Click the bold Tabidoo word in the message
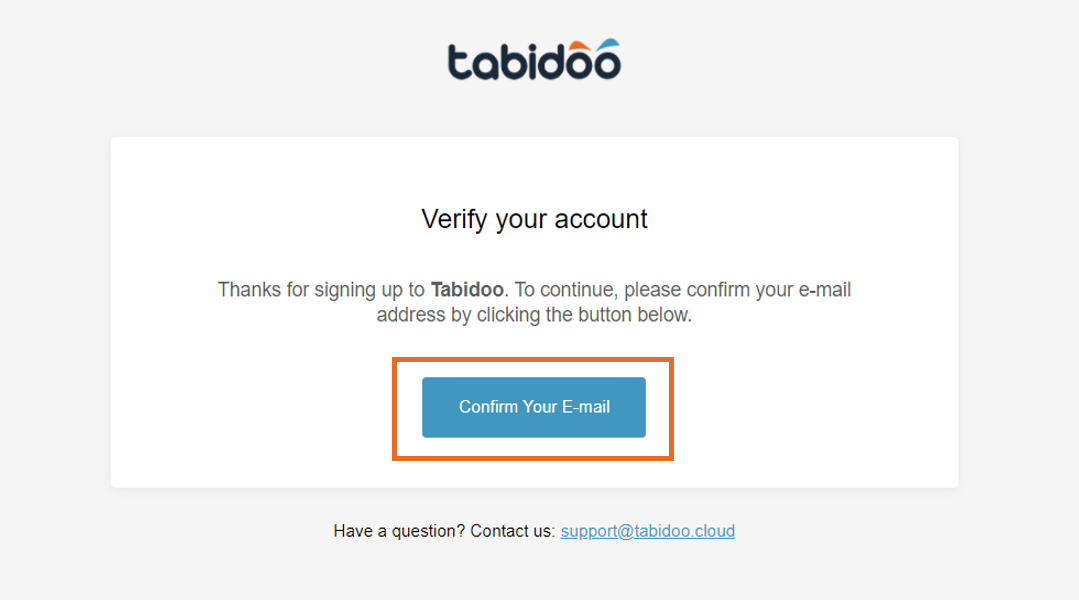Screen dimensions: 1079x600 click(x=467, y=290)
